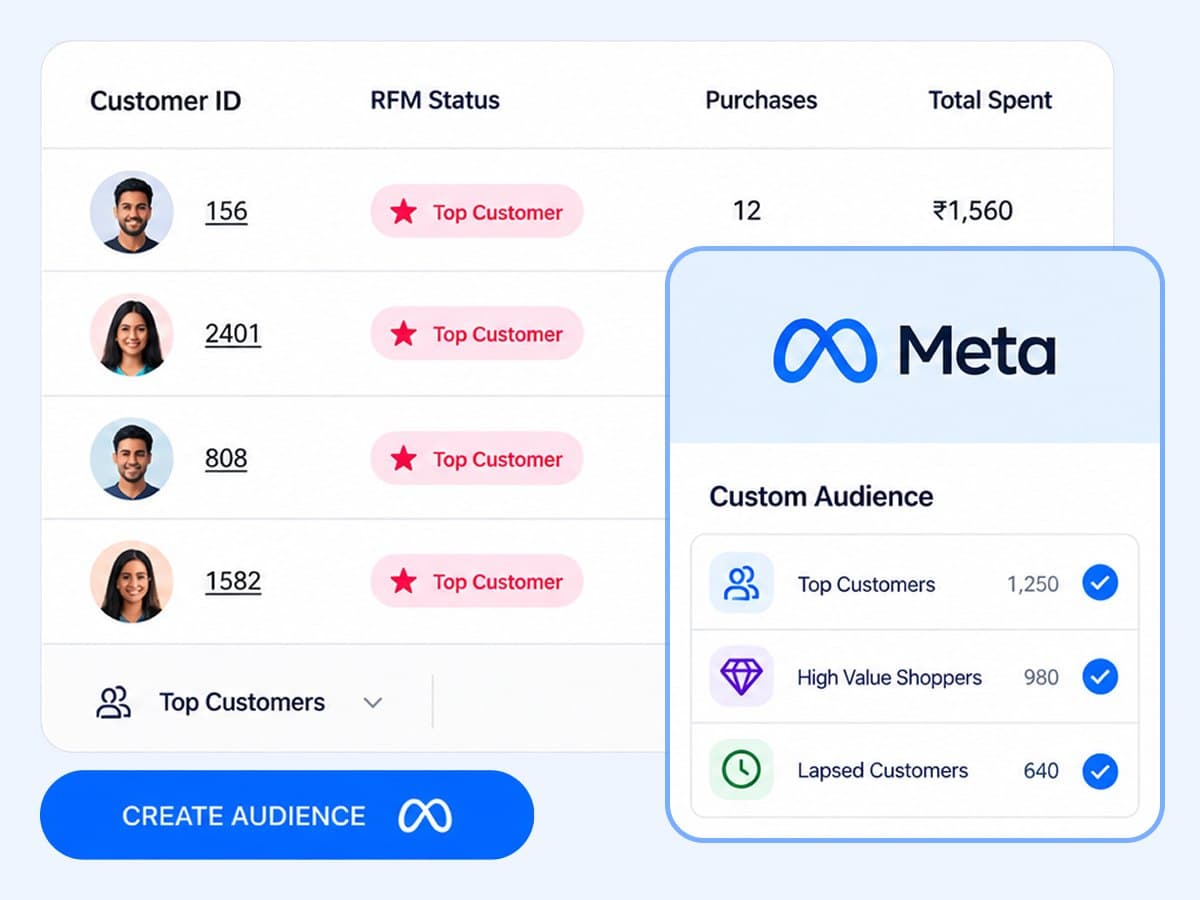
Task: Toggle the High Value Shoppers audience checkmark
Action: coord(1100,677)
